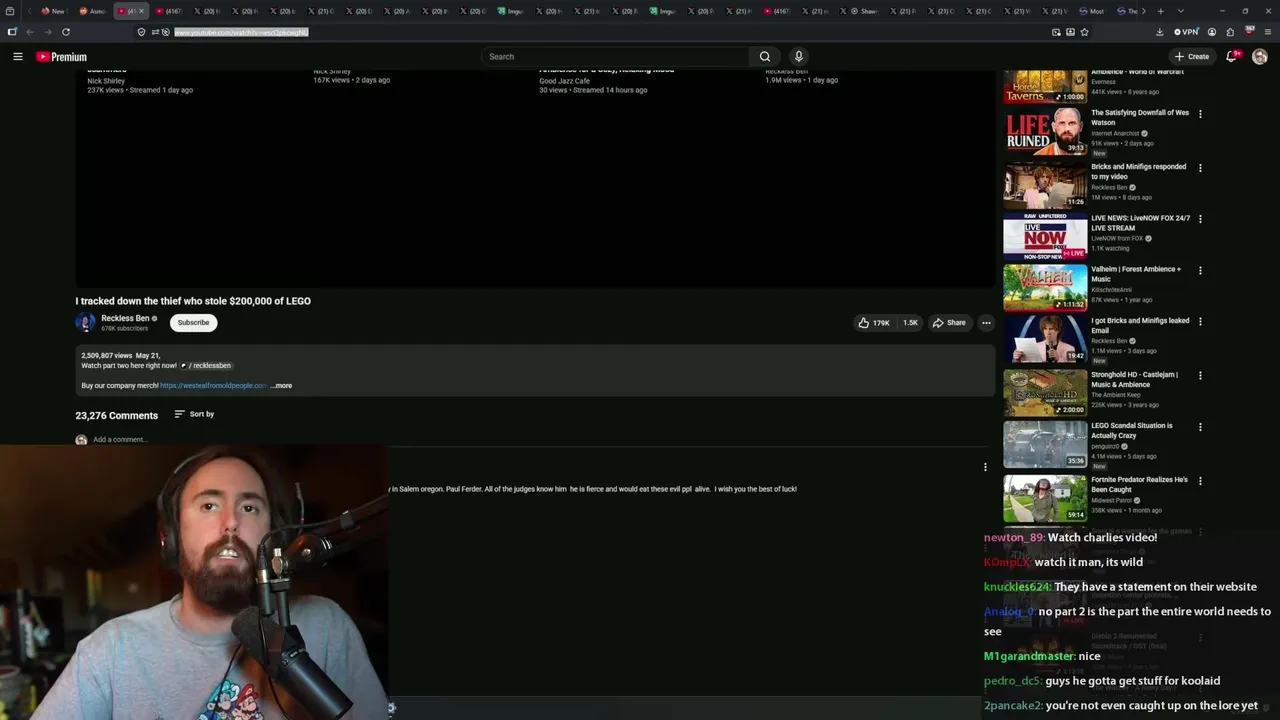Open the YouTube guide hamburger menu
Viewport: 1280px width, 720px height.
17,57
